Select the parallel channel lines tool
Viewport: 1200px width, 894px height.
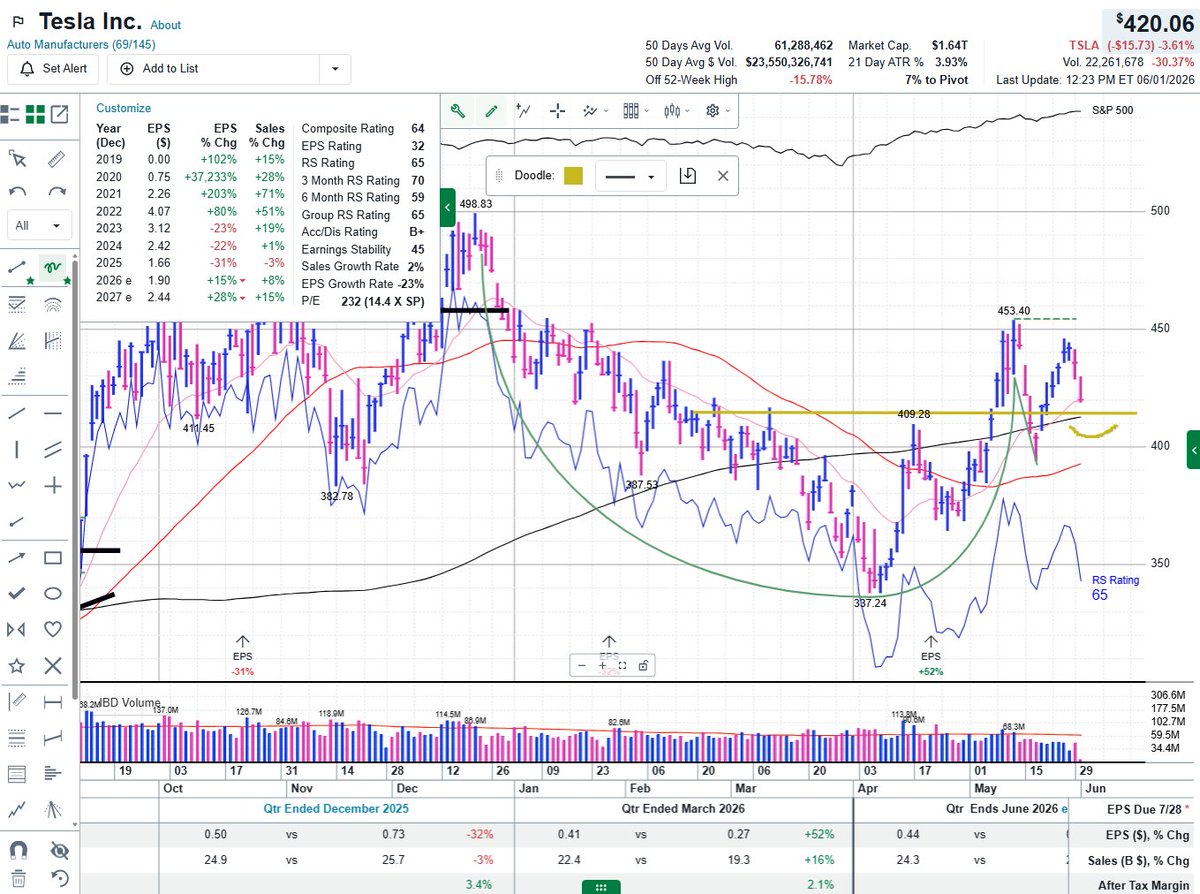point(53,450)
